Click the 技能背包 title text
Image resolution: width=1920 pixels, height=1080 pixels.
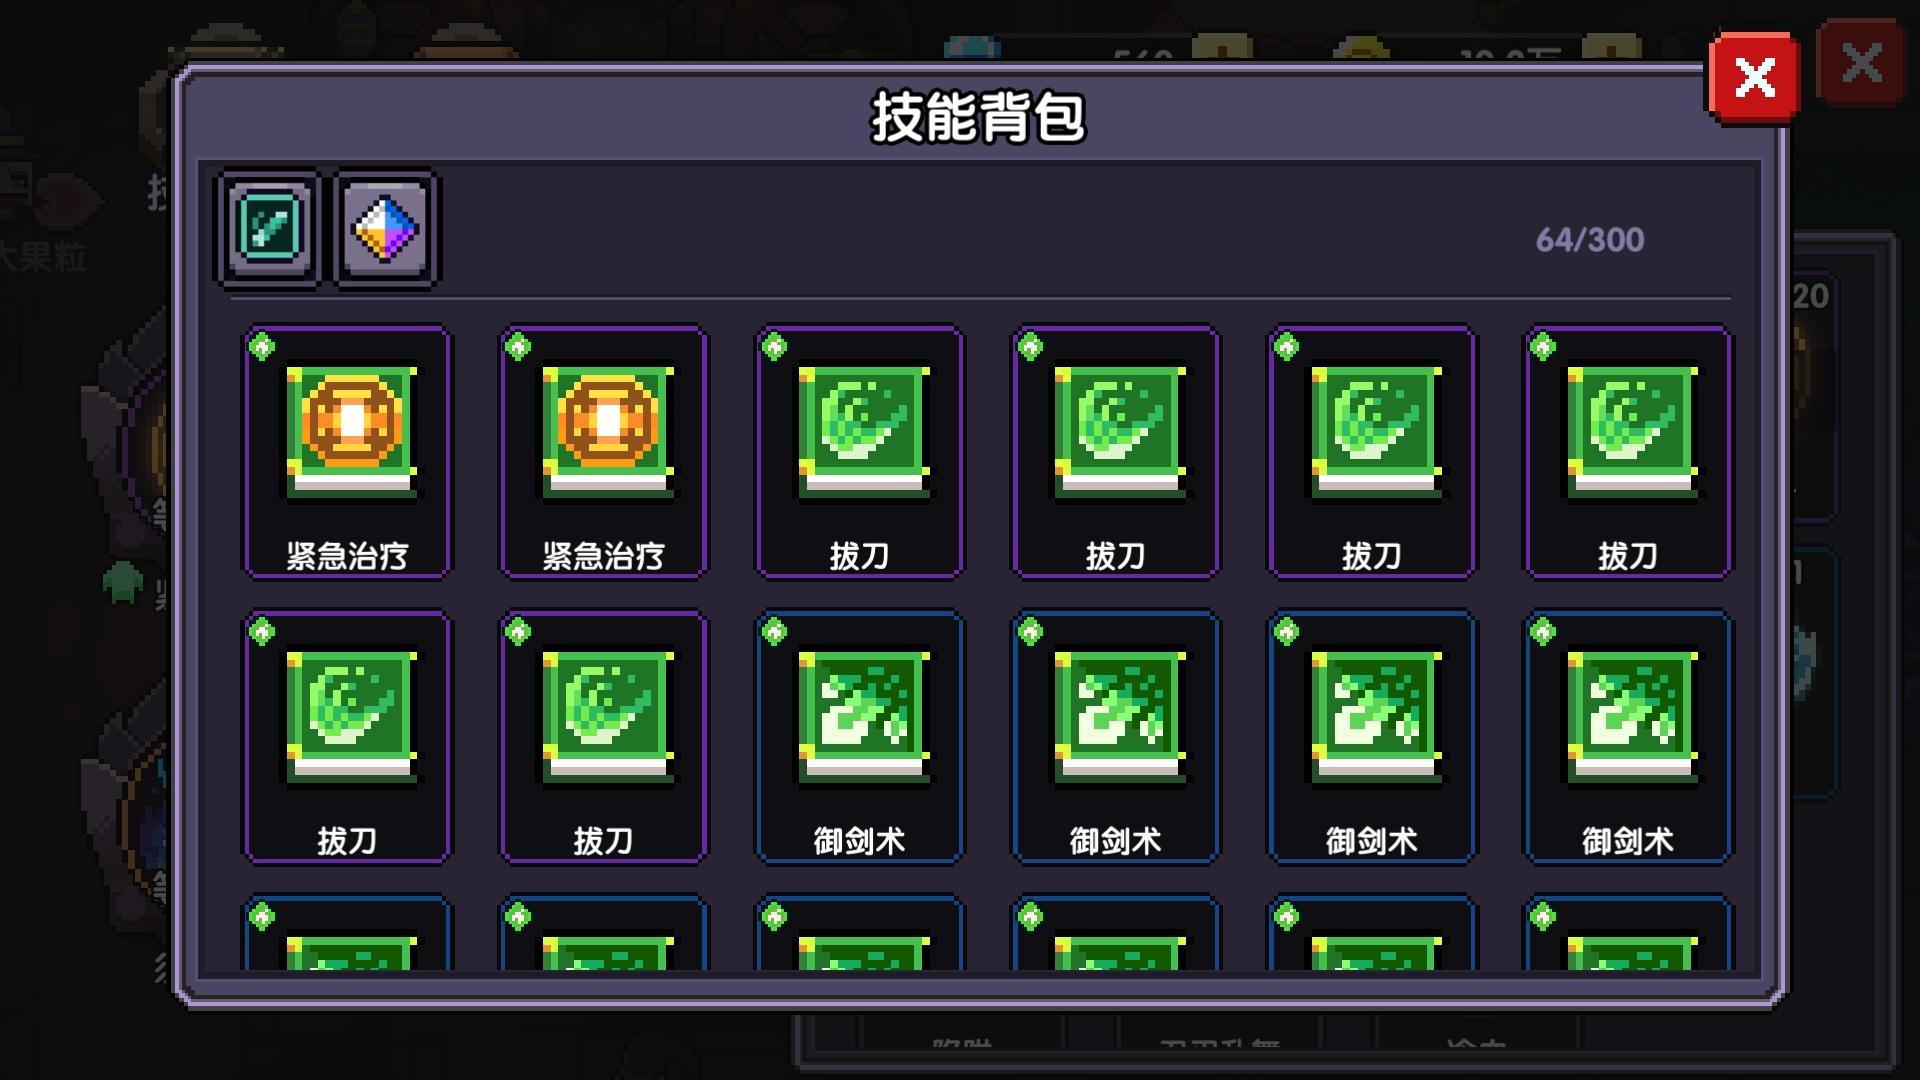tap(977, 118)
